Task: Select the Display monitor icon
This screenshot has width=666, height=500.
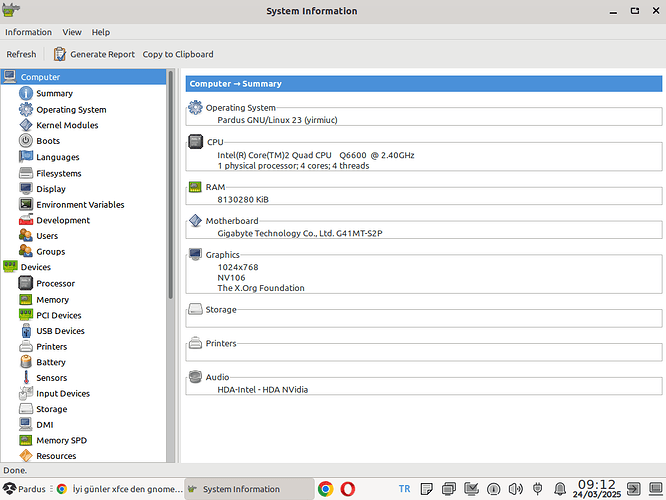Action: (x=26, y=189)
